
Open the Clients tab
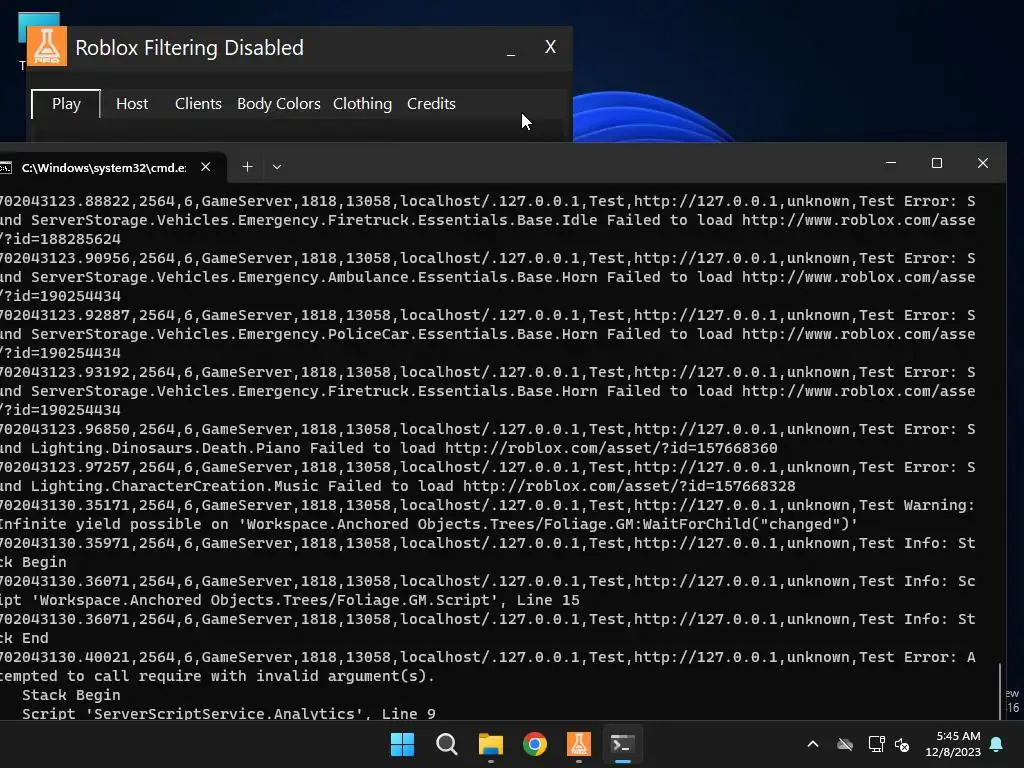coord(198,104)
